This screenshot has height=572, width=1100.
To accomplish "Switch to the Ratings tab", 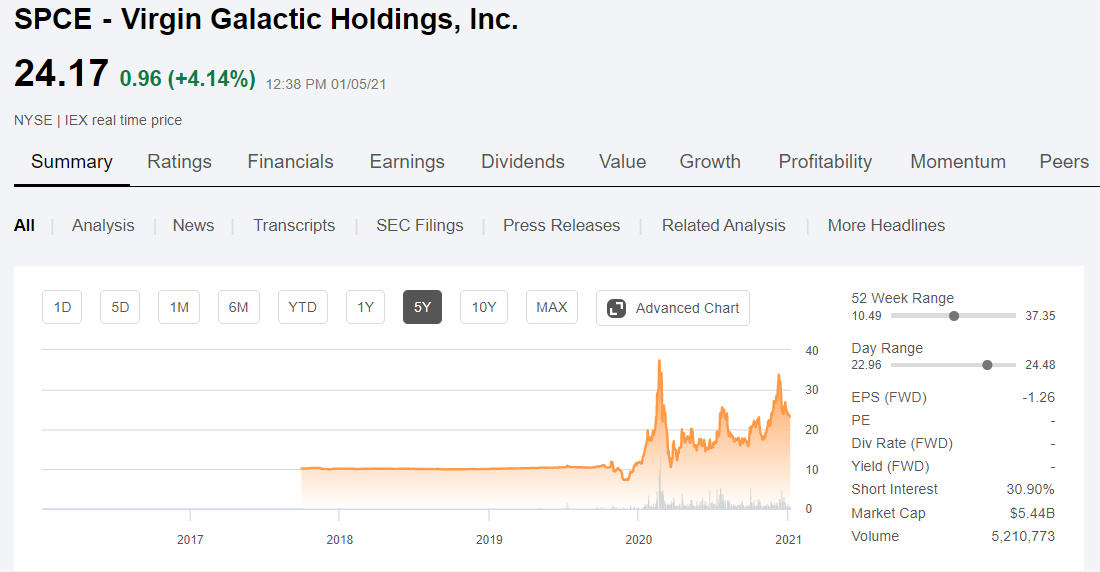I will 179,162.
